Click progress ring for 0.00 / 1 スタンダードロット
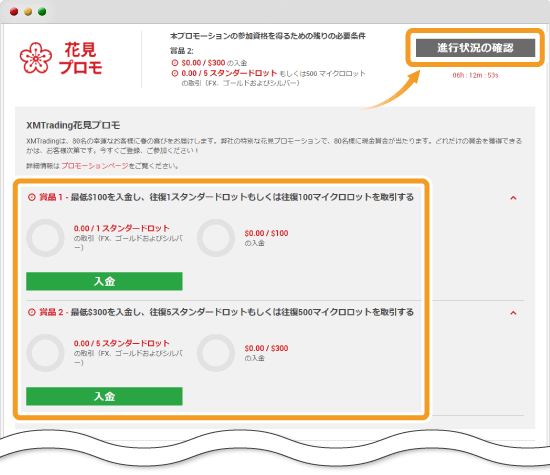This screenshot has height=475, width=550. [x=46, y=238]
